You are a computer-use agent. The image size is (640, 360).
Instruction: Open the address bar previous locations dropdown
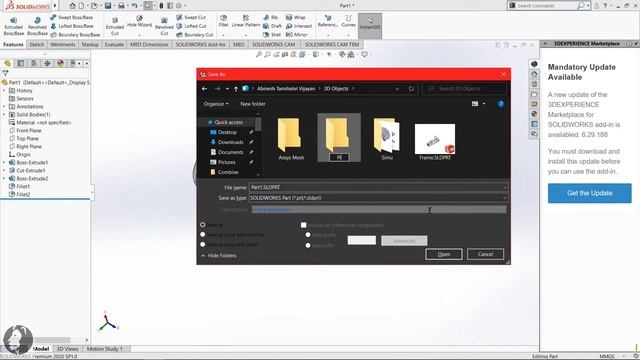click(x=397, y=89)
